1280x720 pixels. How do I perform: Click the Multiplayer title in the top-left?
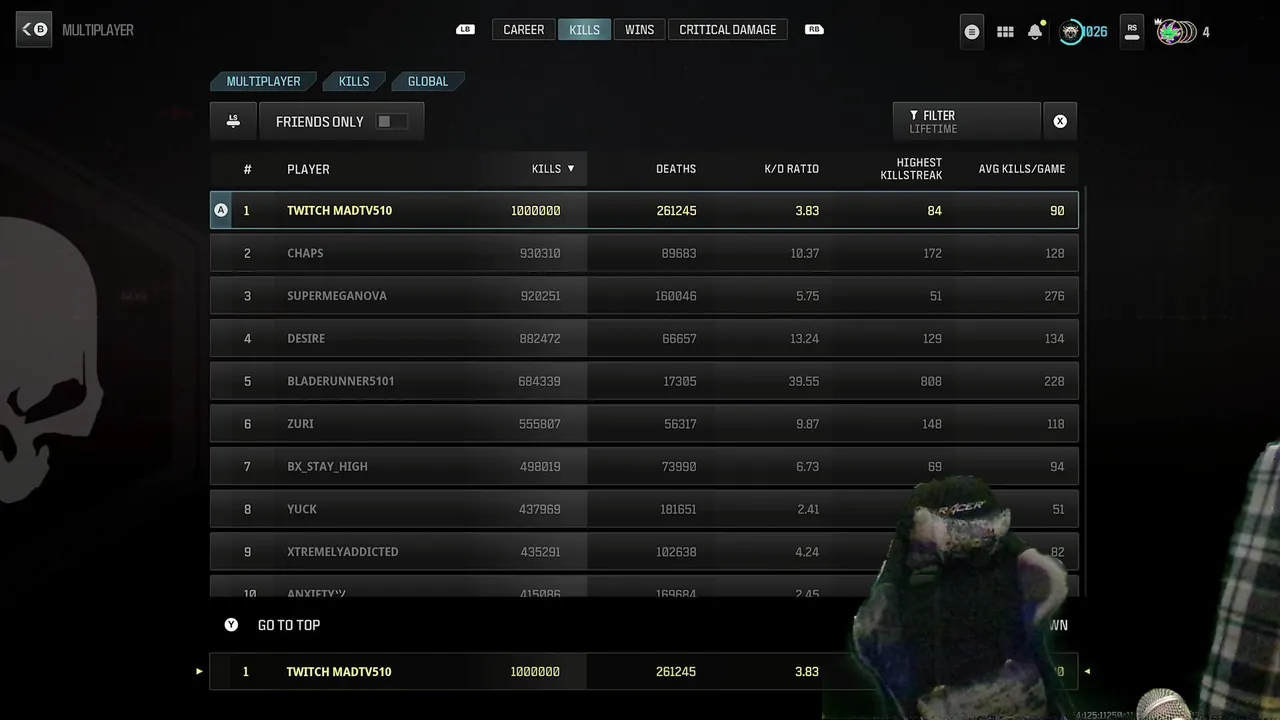pyautogui.click(x=98, y=30)
